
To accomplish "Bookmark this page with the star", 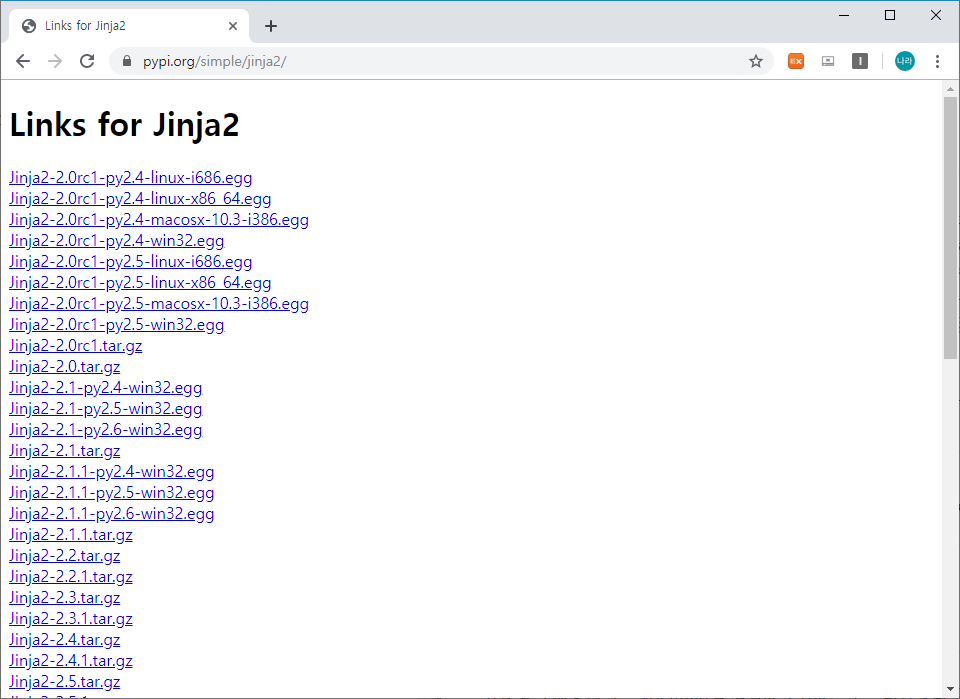I will 756,61.
